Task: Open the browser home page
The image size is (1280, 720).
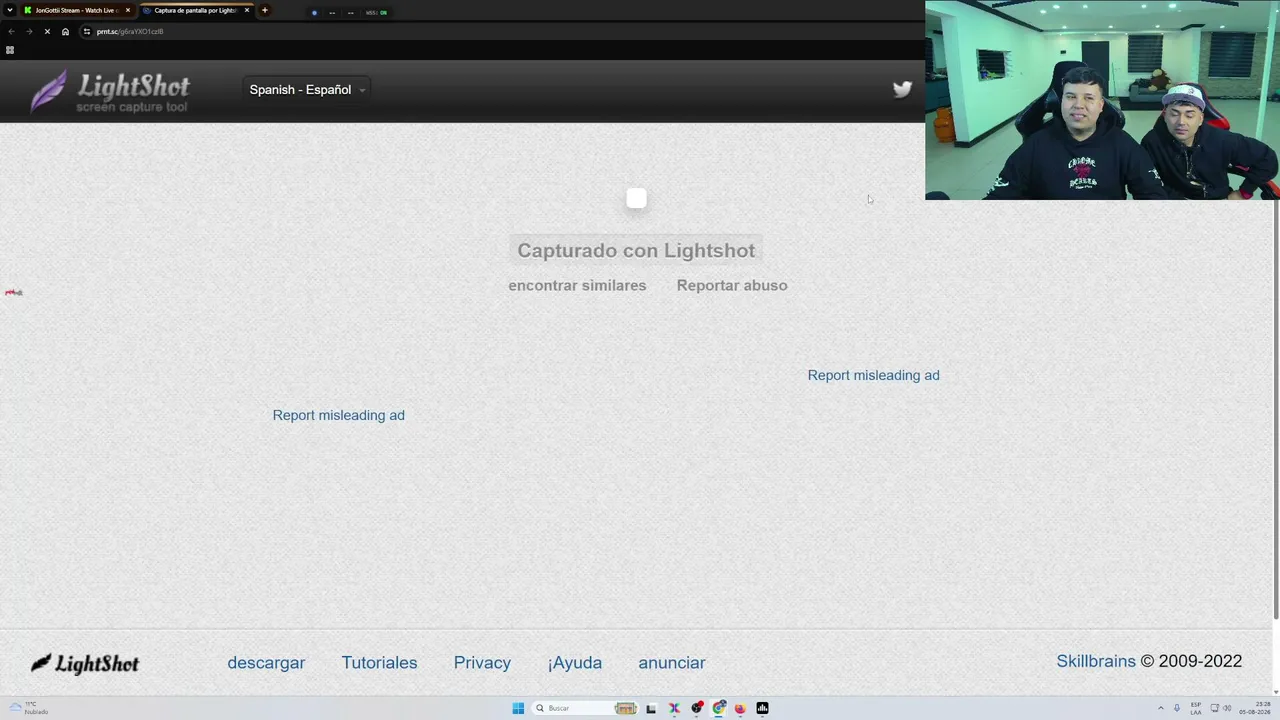Action: [65, 31]
